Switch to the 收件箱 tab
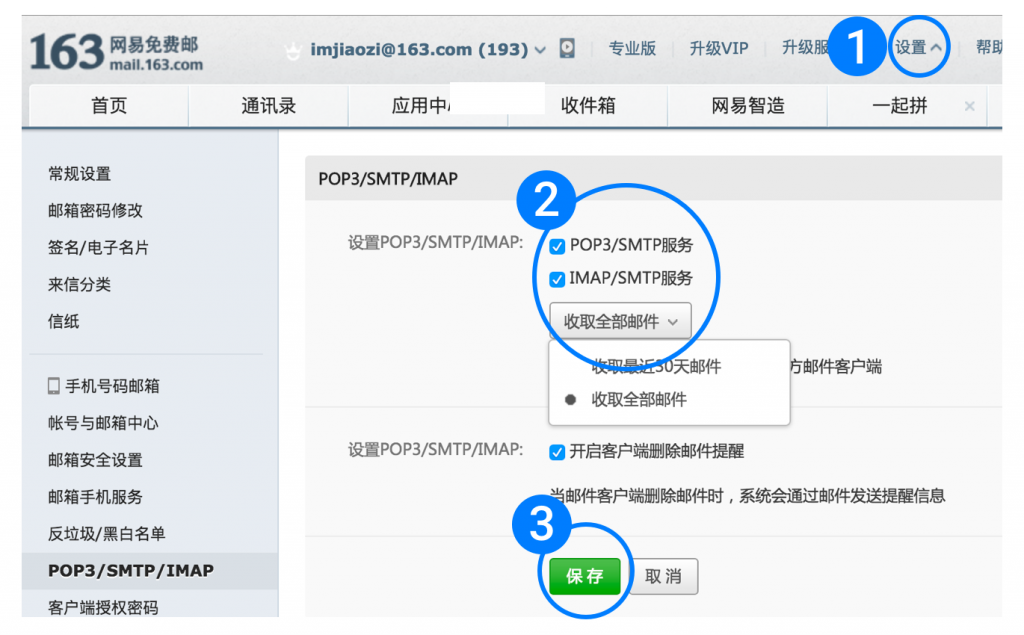The width and height of the screenshot is (1024, 635). 588,106
